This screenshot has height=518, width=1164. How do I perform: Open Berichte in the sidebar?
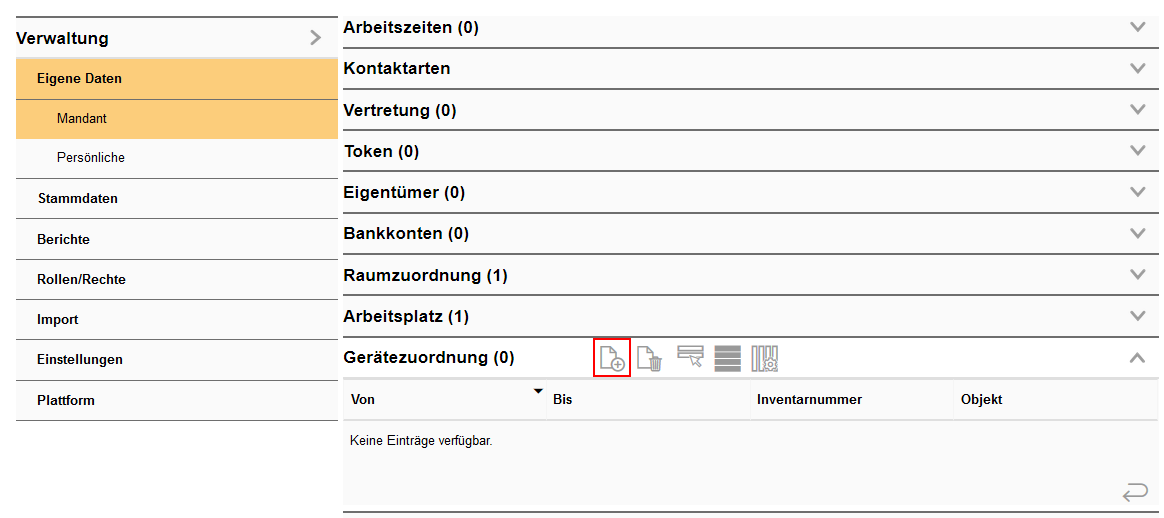[x=63, y=239]
